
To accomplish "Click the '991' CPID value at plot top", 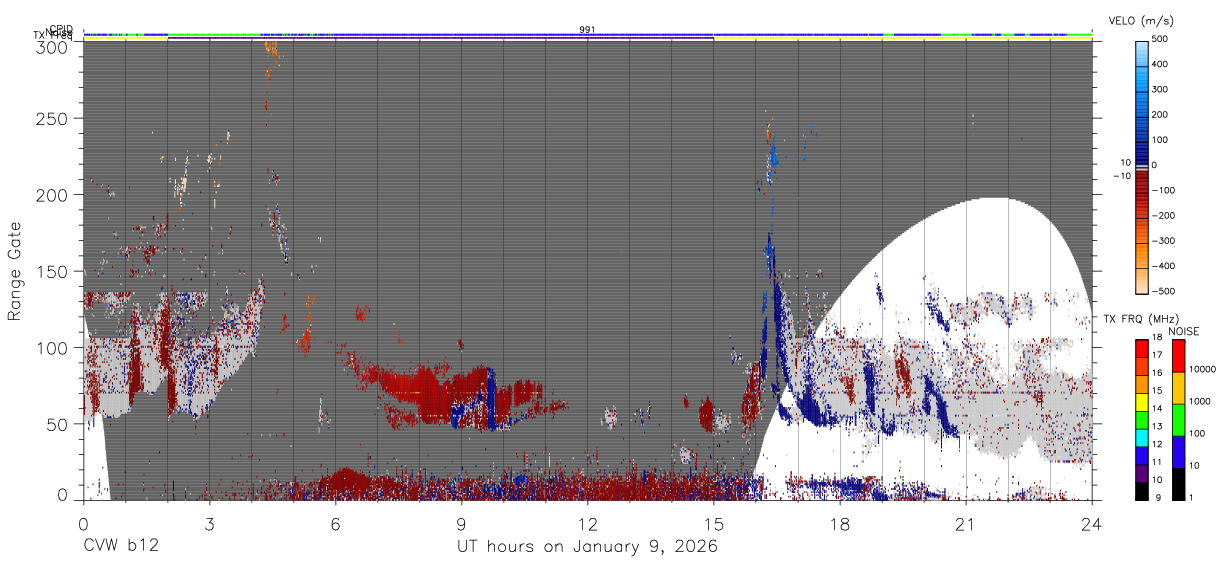I will point(588,29).
